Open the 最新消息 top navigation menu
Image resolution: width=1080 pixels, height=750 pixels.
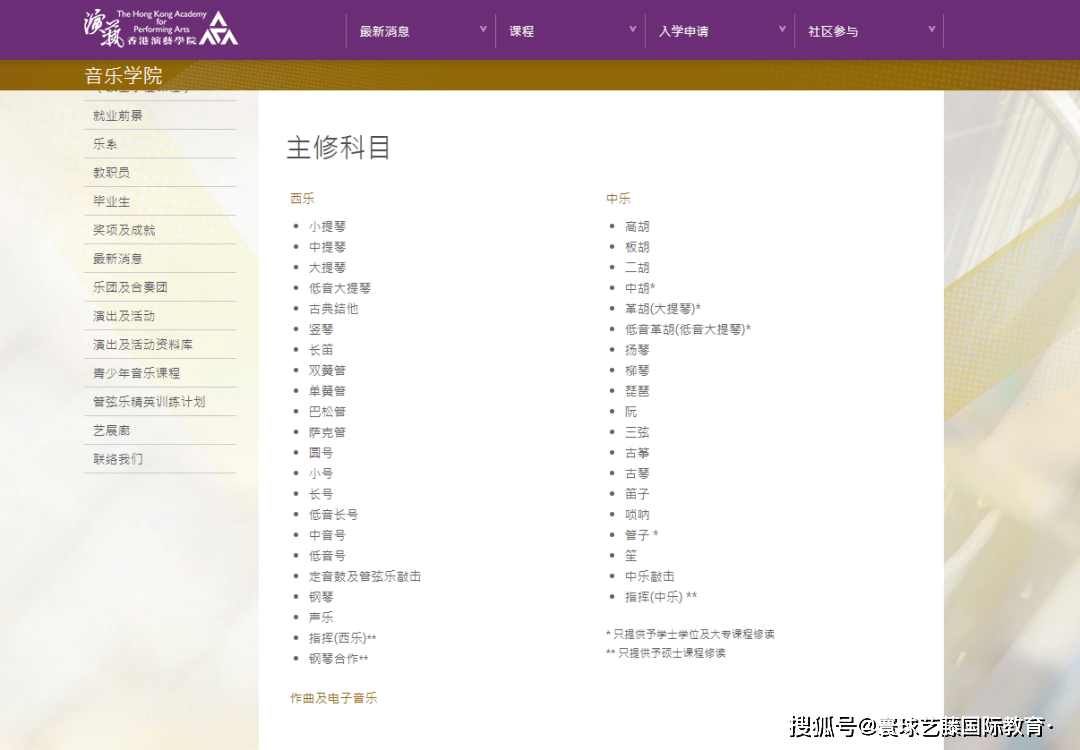click(384, 32)
